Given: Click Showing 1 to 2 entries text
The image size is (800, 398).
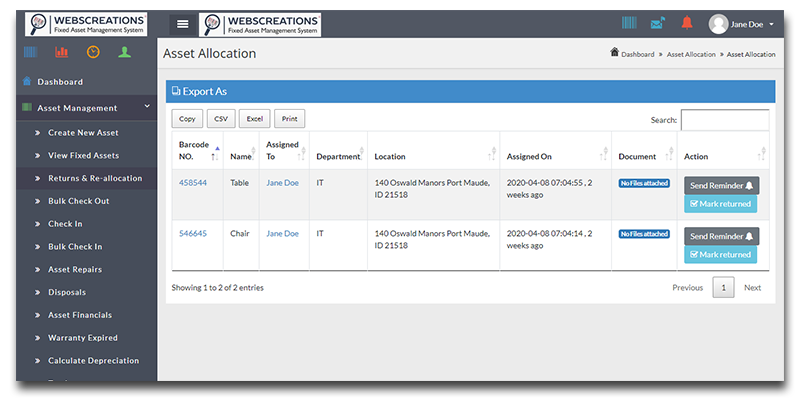Looking at the screenshot, I should point(218,288).
